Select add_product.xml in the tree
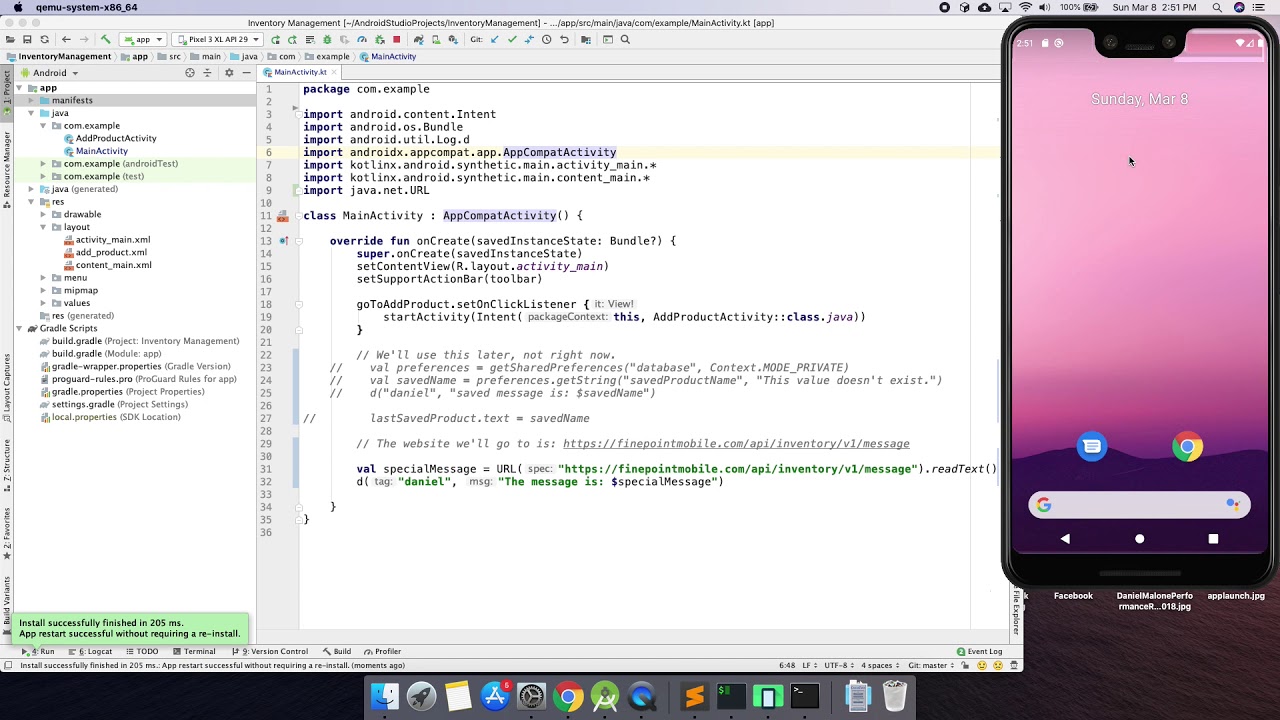This screenshot has height=720, width=1280. [111, 253]
